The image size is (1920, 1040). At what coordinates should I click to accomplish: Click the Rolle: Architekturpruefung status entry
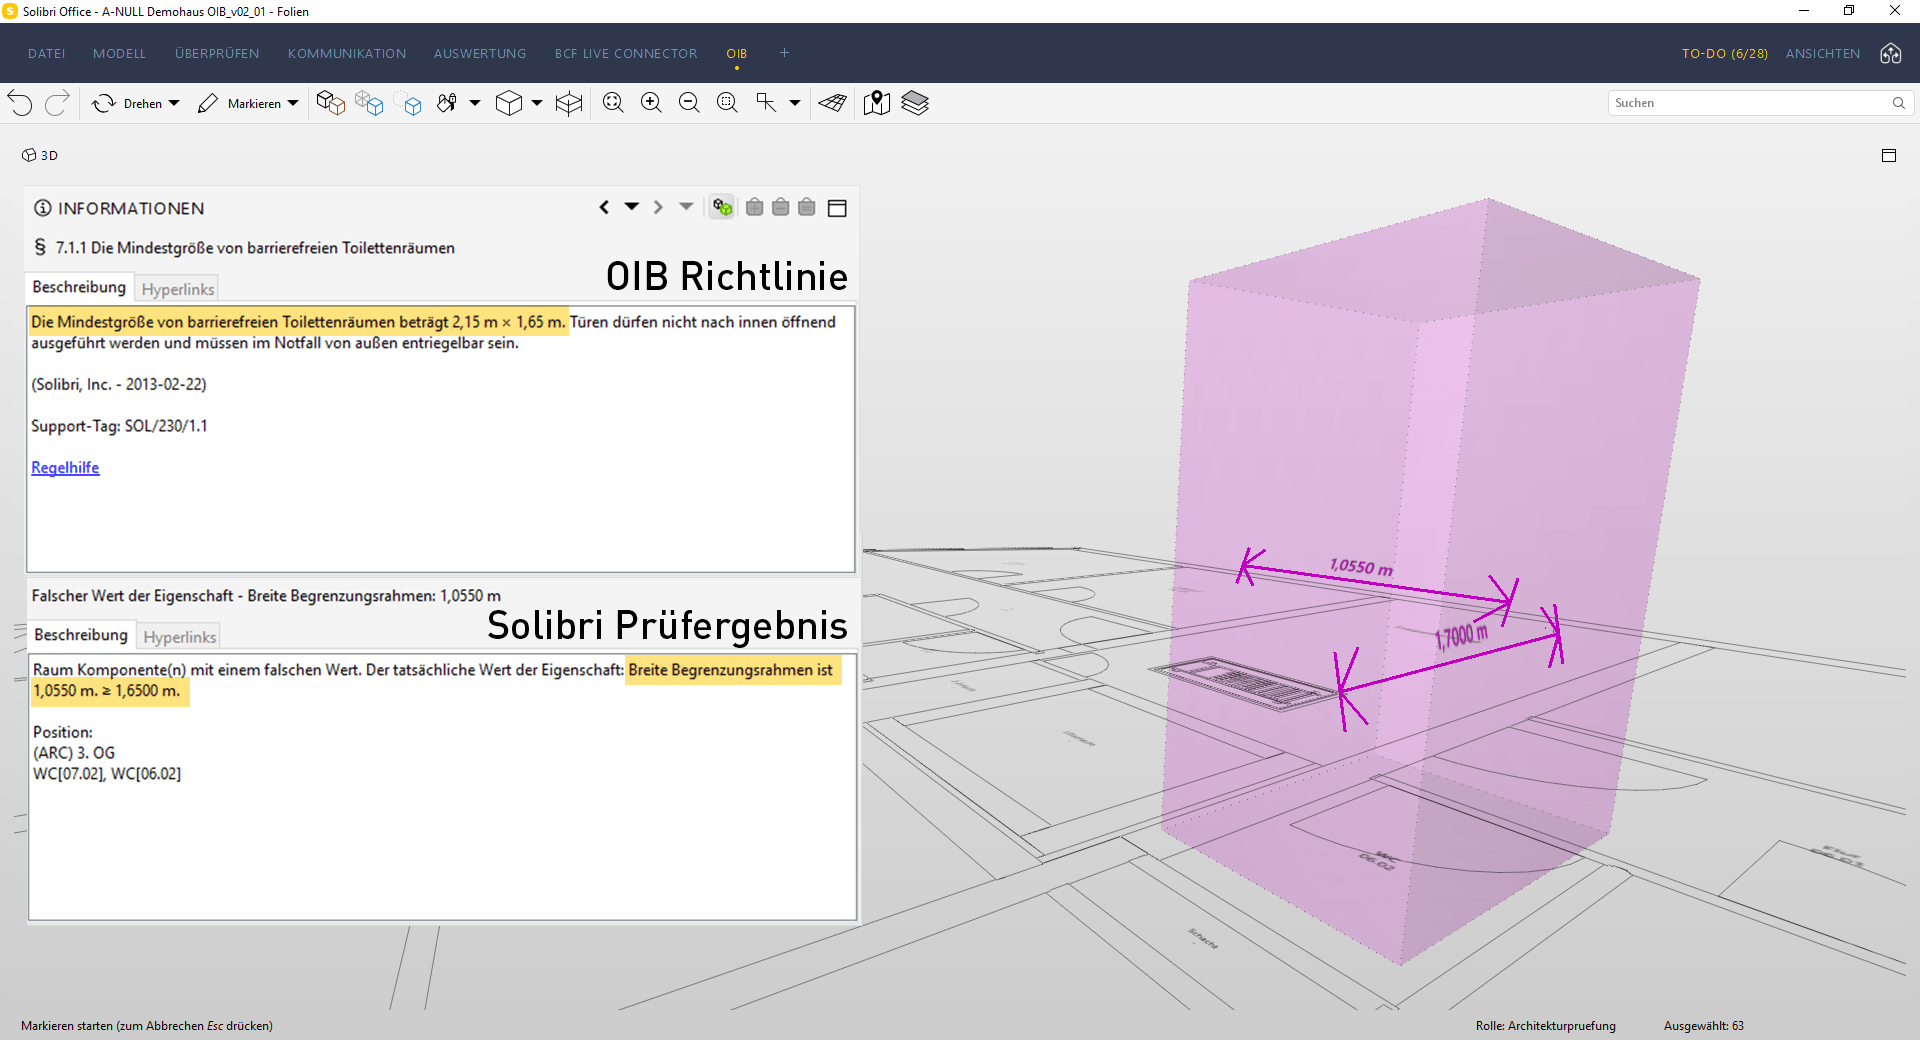tap(1545, 1026)
